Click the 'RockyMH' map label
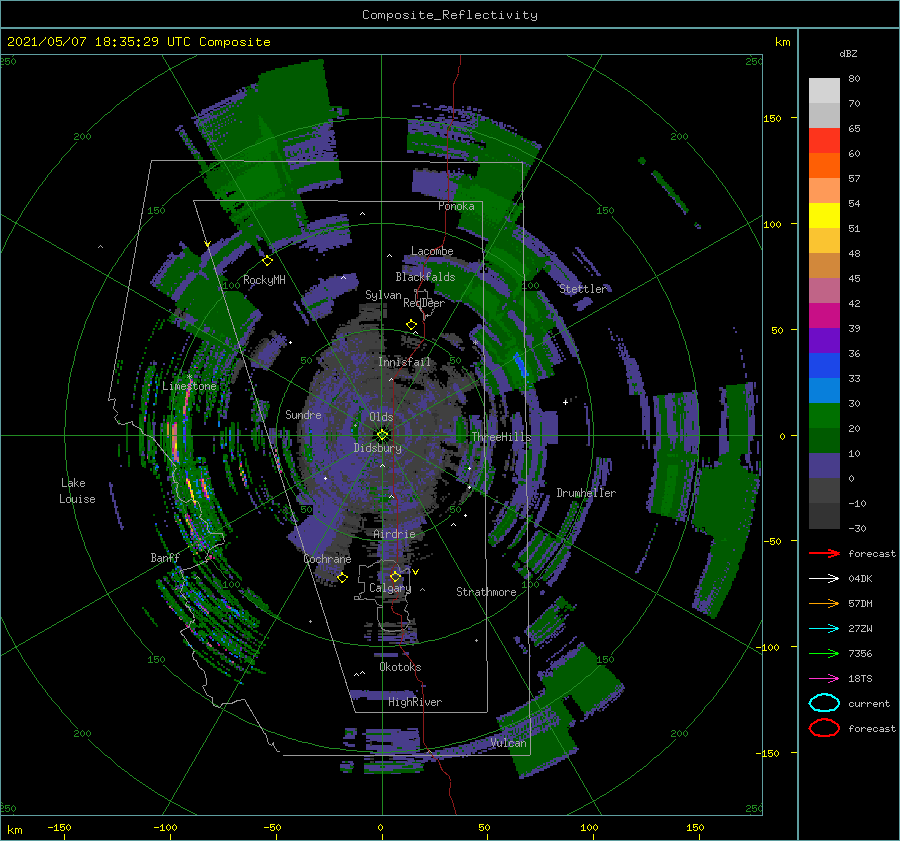Screen dimensions: 900x841 click(x=264, y=280)
